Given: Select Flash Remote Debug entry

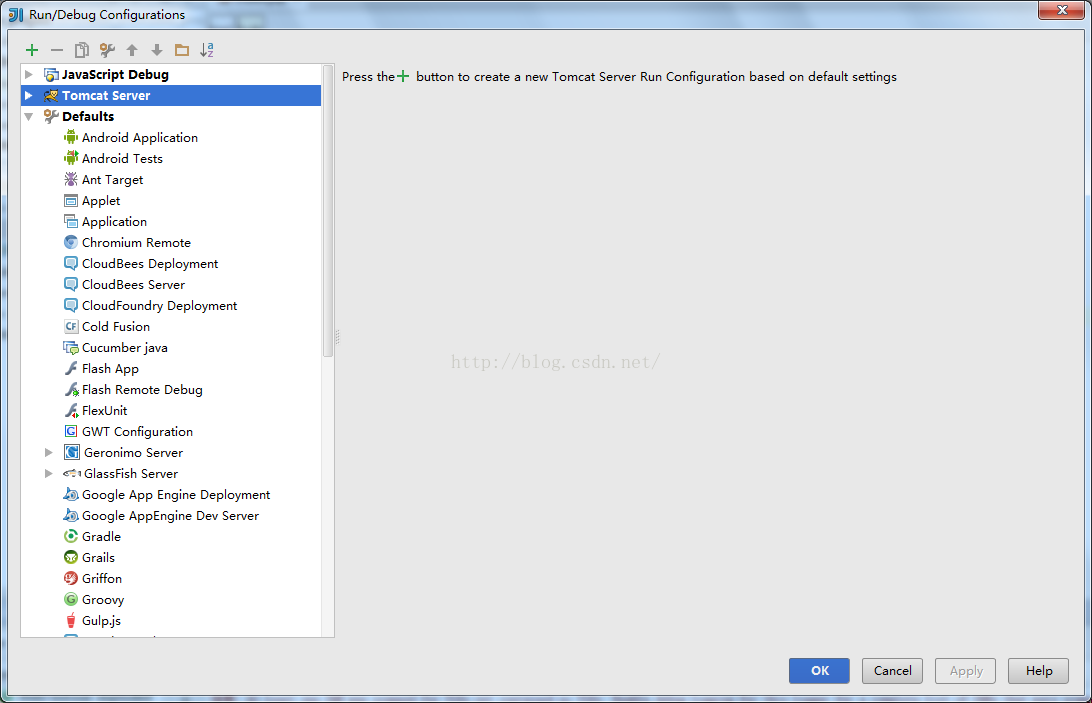Looking at the screenshot, I should click(x=142, y=389).
